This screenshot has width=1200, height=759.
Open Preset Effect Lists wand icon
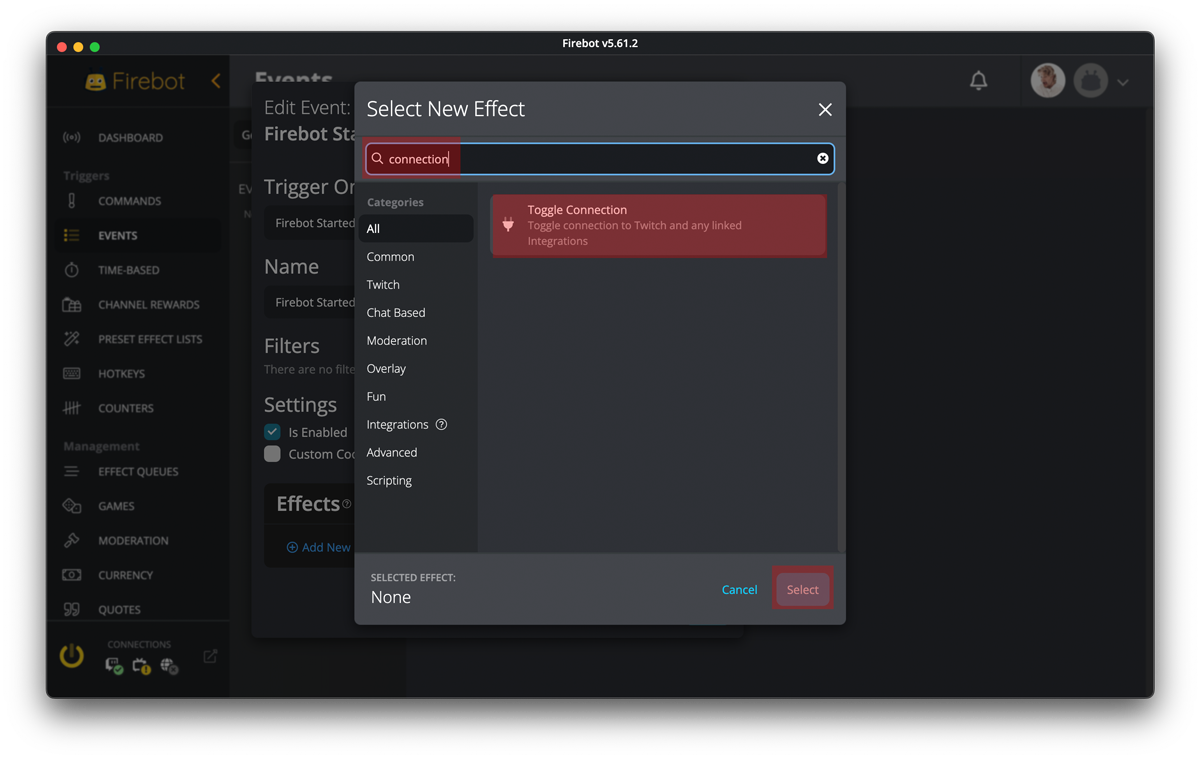[x=72, y=339]
